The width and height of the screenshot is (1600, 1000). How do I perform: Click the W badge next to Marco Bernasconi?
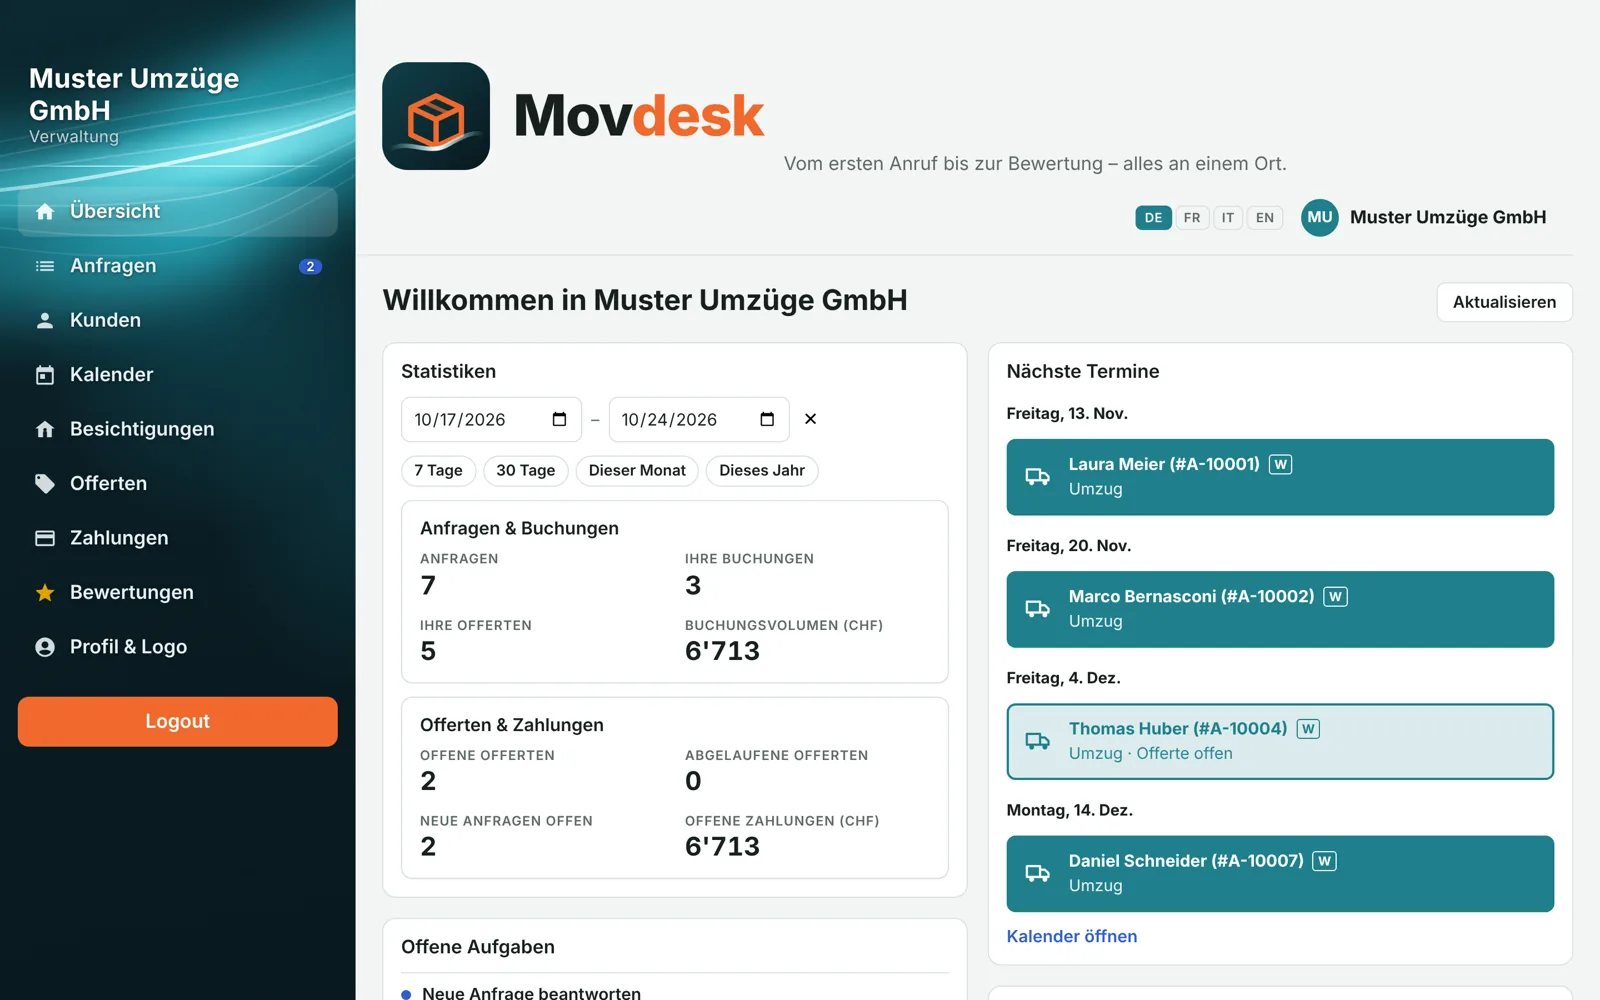pyautogui.click(x=1335, y=596)
